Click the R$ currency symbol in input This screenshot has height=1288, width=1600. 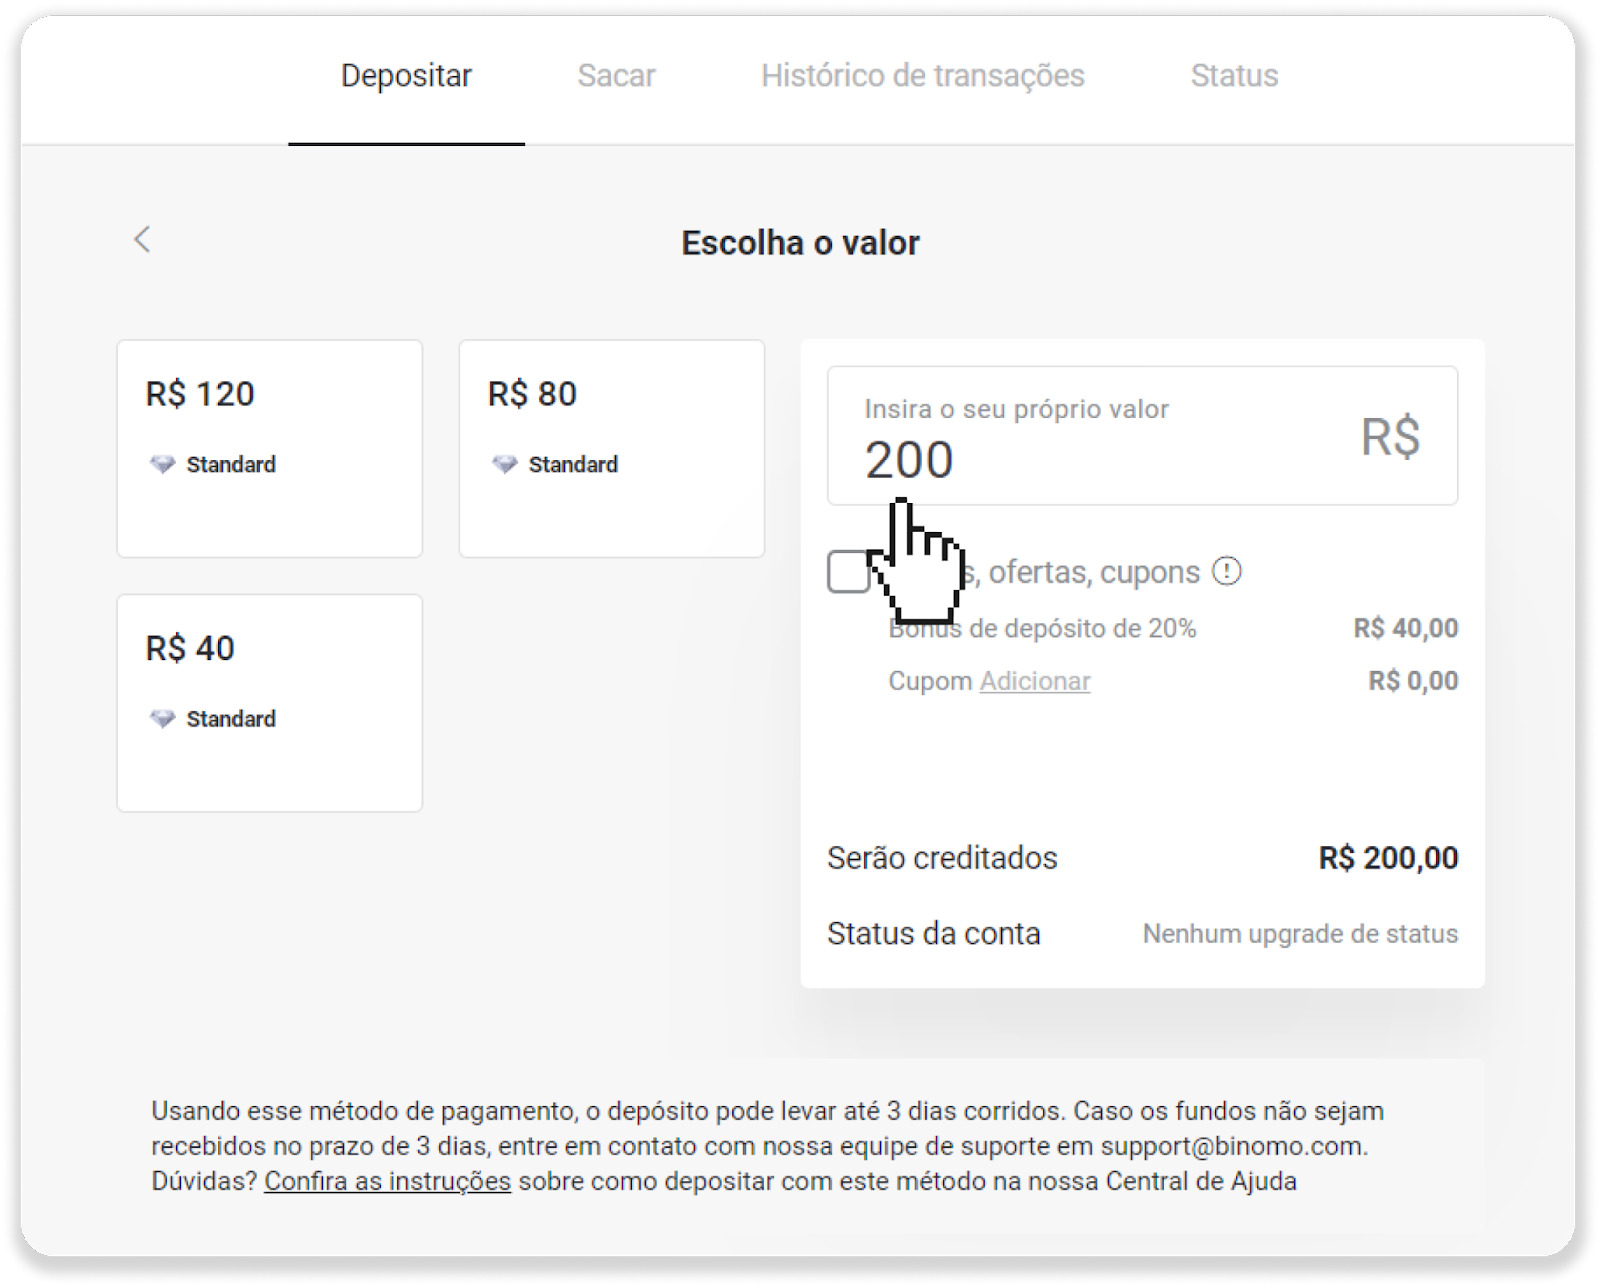click(x=1390, y=437)
